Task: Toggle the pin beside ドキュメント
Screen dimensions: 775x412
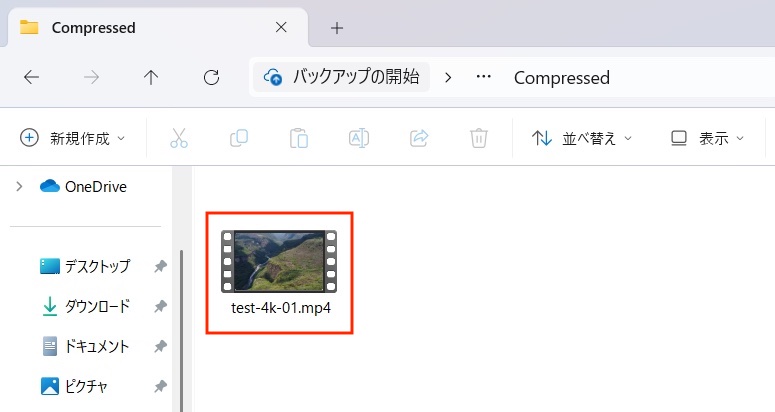Action: (160, 347)
